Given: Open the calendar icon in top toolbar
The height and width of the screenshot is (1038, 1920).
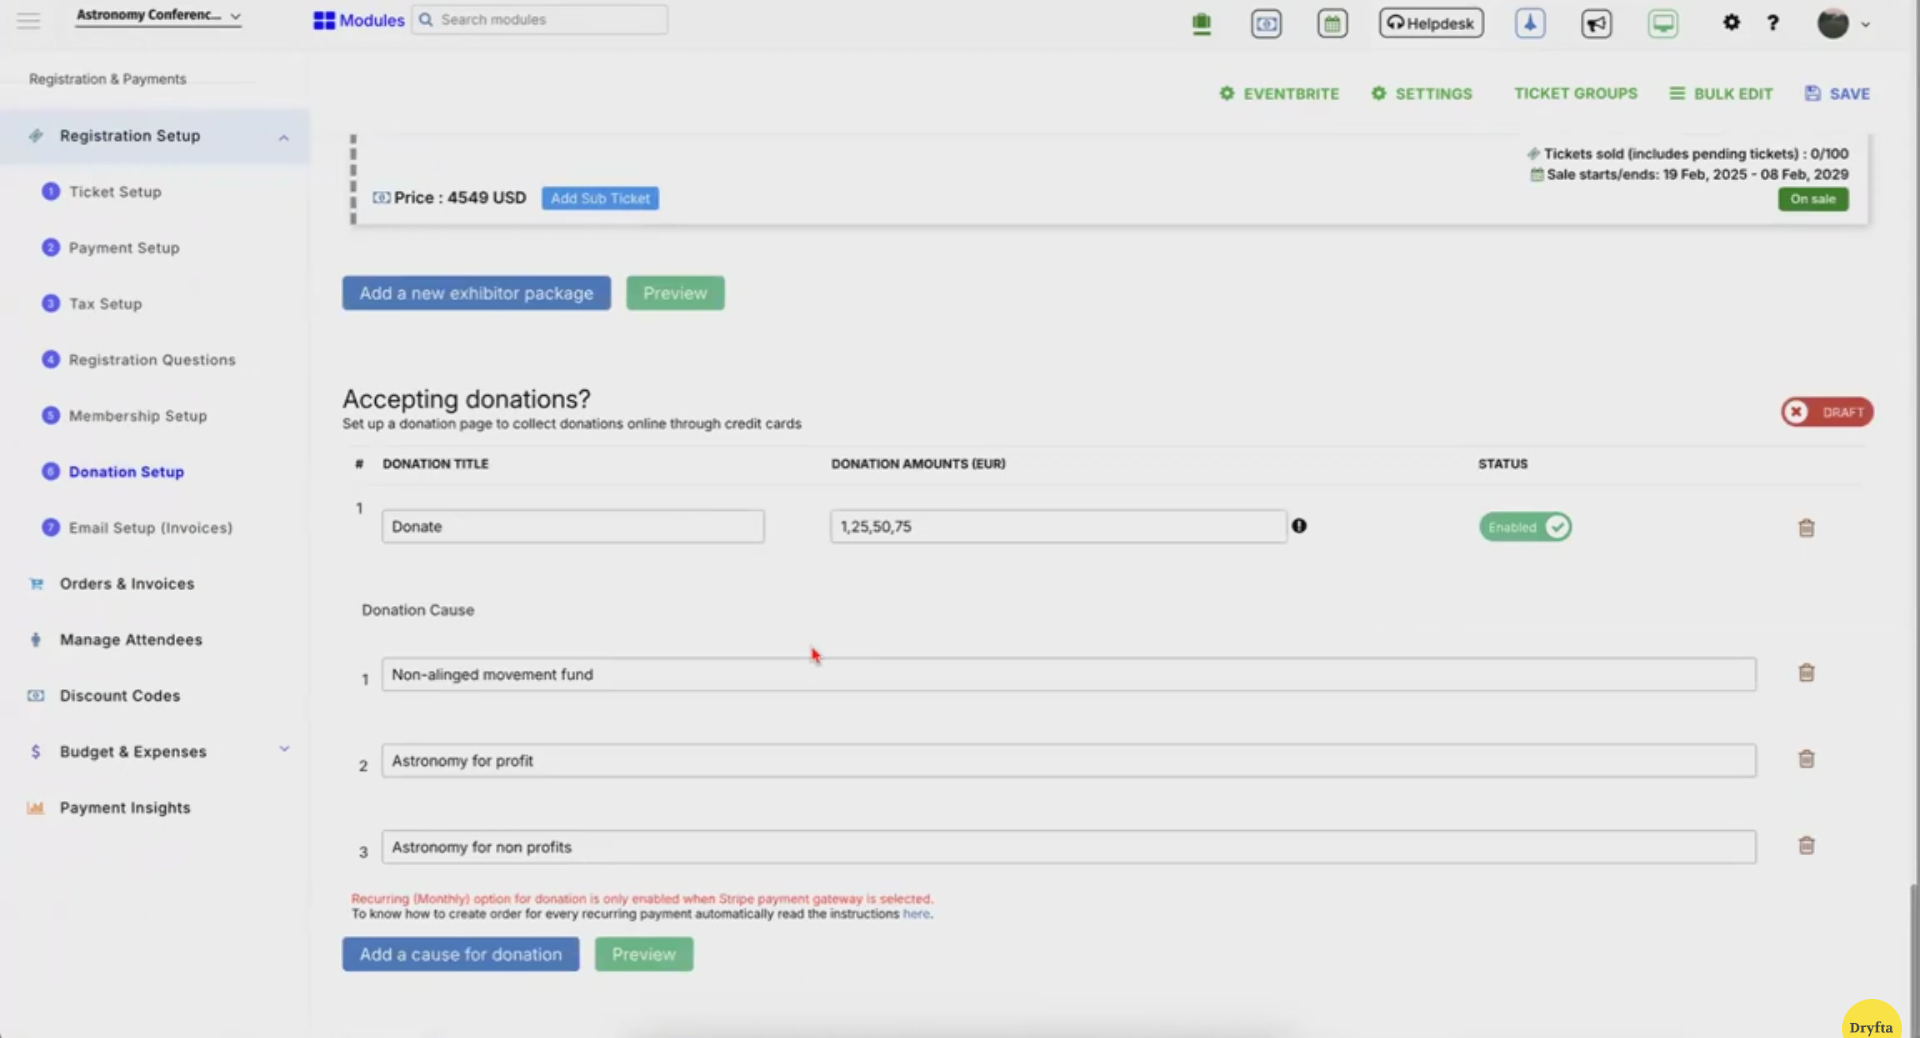Looking at the screenshot, I should tap(1332, 23).
